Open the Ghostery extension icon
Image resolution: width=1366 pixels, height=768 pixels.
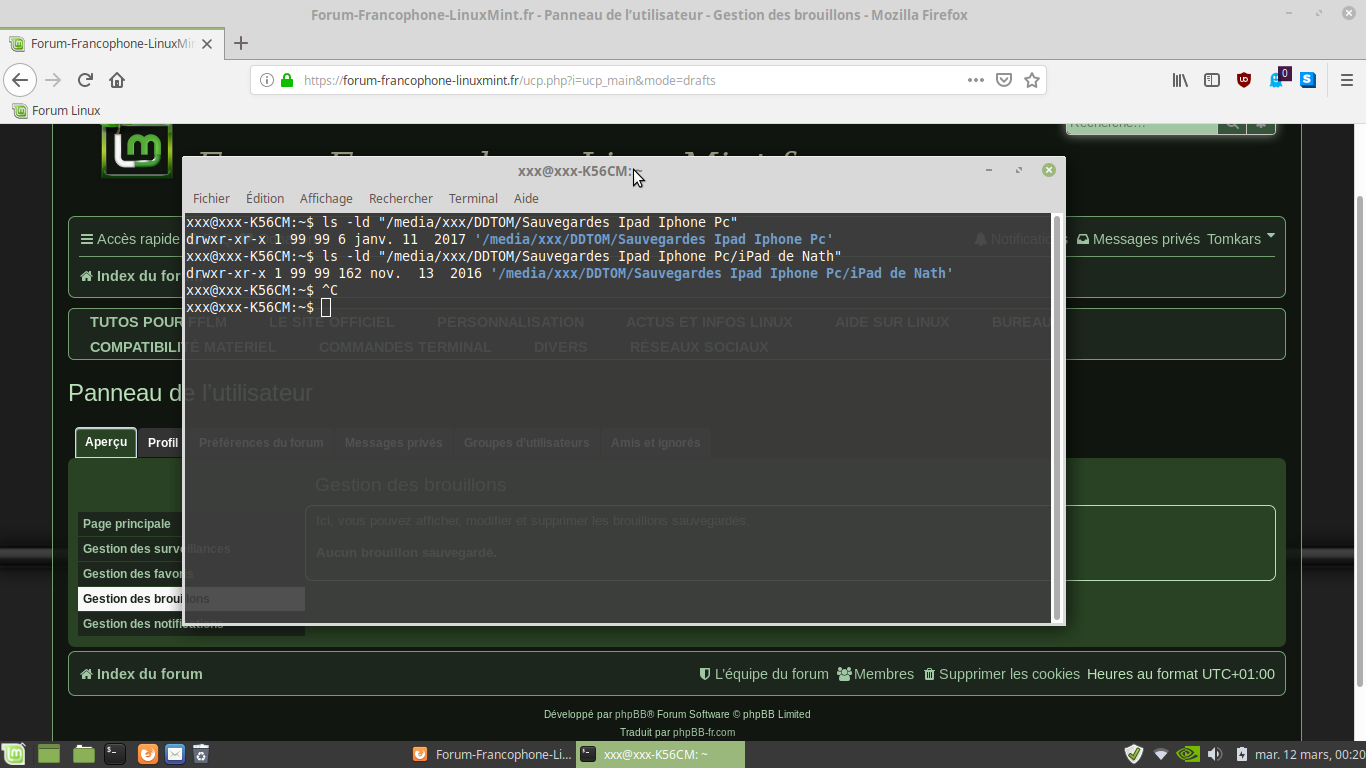pyautogui.click(x=1277, y=80)
